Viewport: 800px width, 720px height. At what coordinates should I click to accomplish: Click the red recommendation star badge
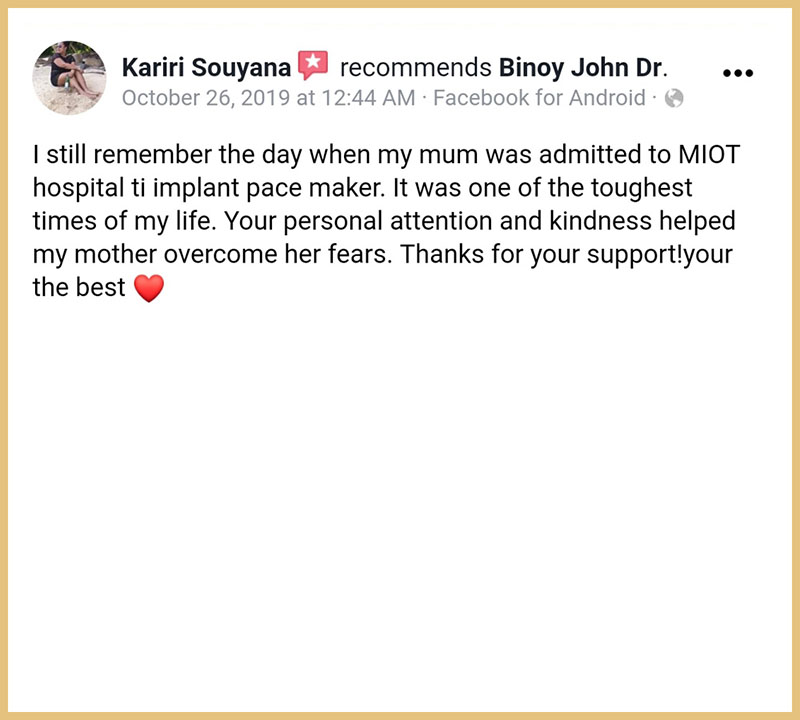[313, 67]
